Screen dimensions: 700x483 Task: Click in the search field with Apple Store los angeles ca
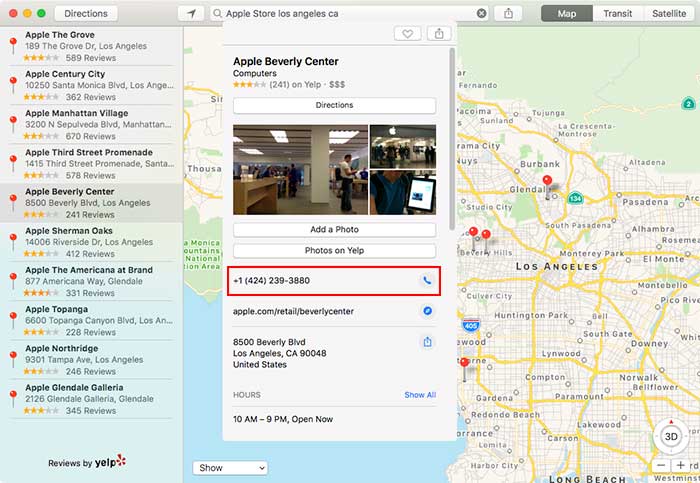[x=348, y=13]
